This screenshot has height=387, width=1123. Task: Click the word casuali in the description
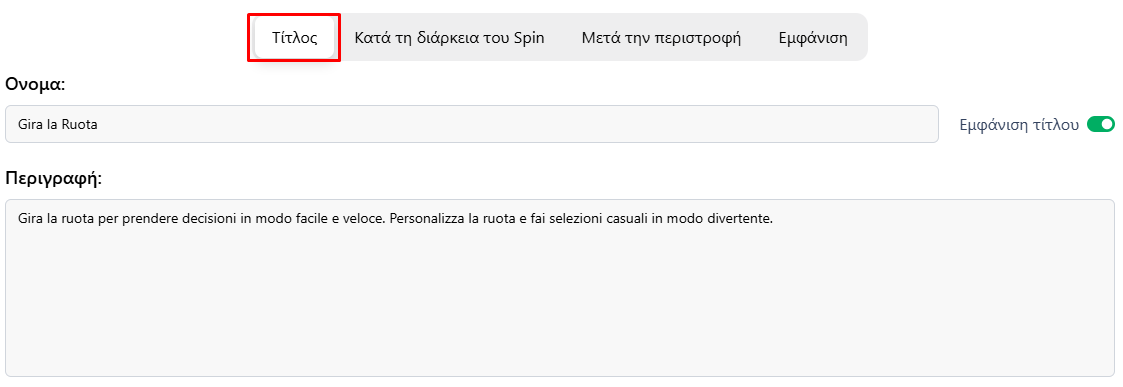point(628,219)
